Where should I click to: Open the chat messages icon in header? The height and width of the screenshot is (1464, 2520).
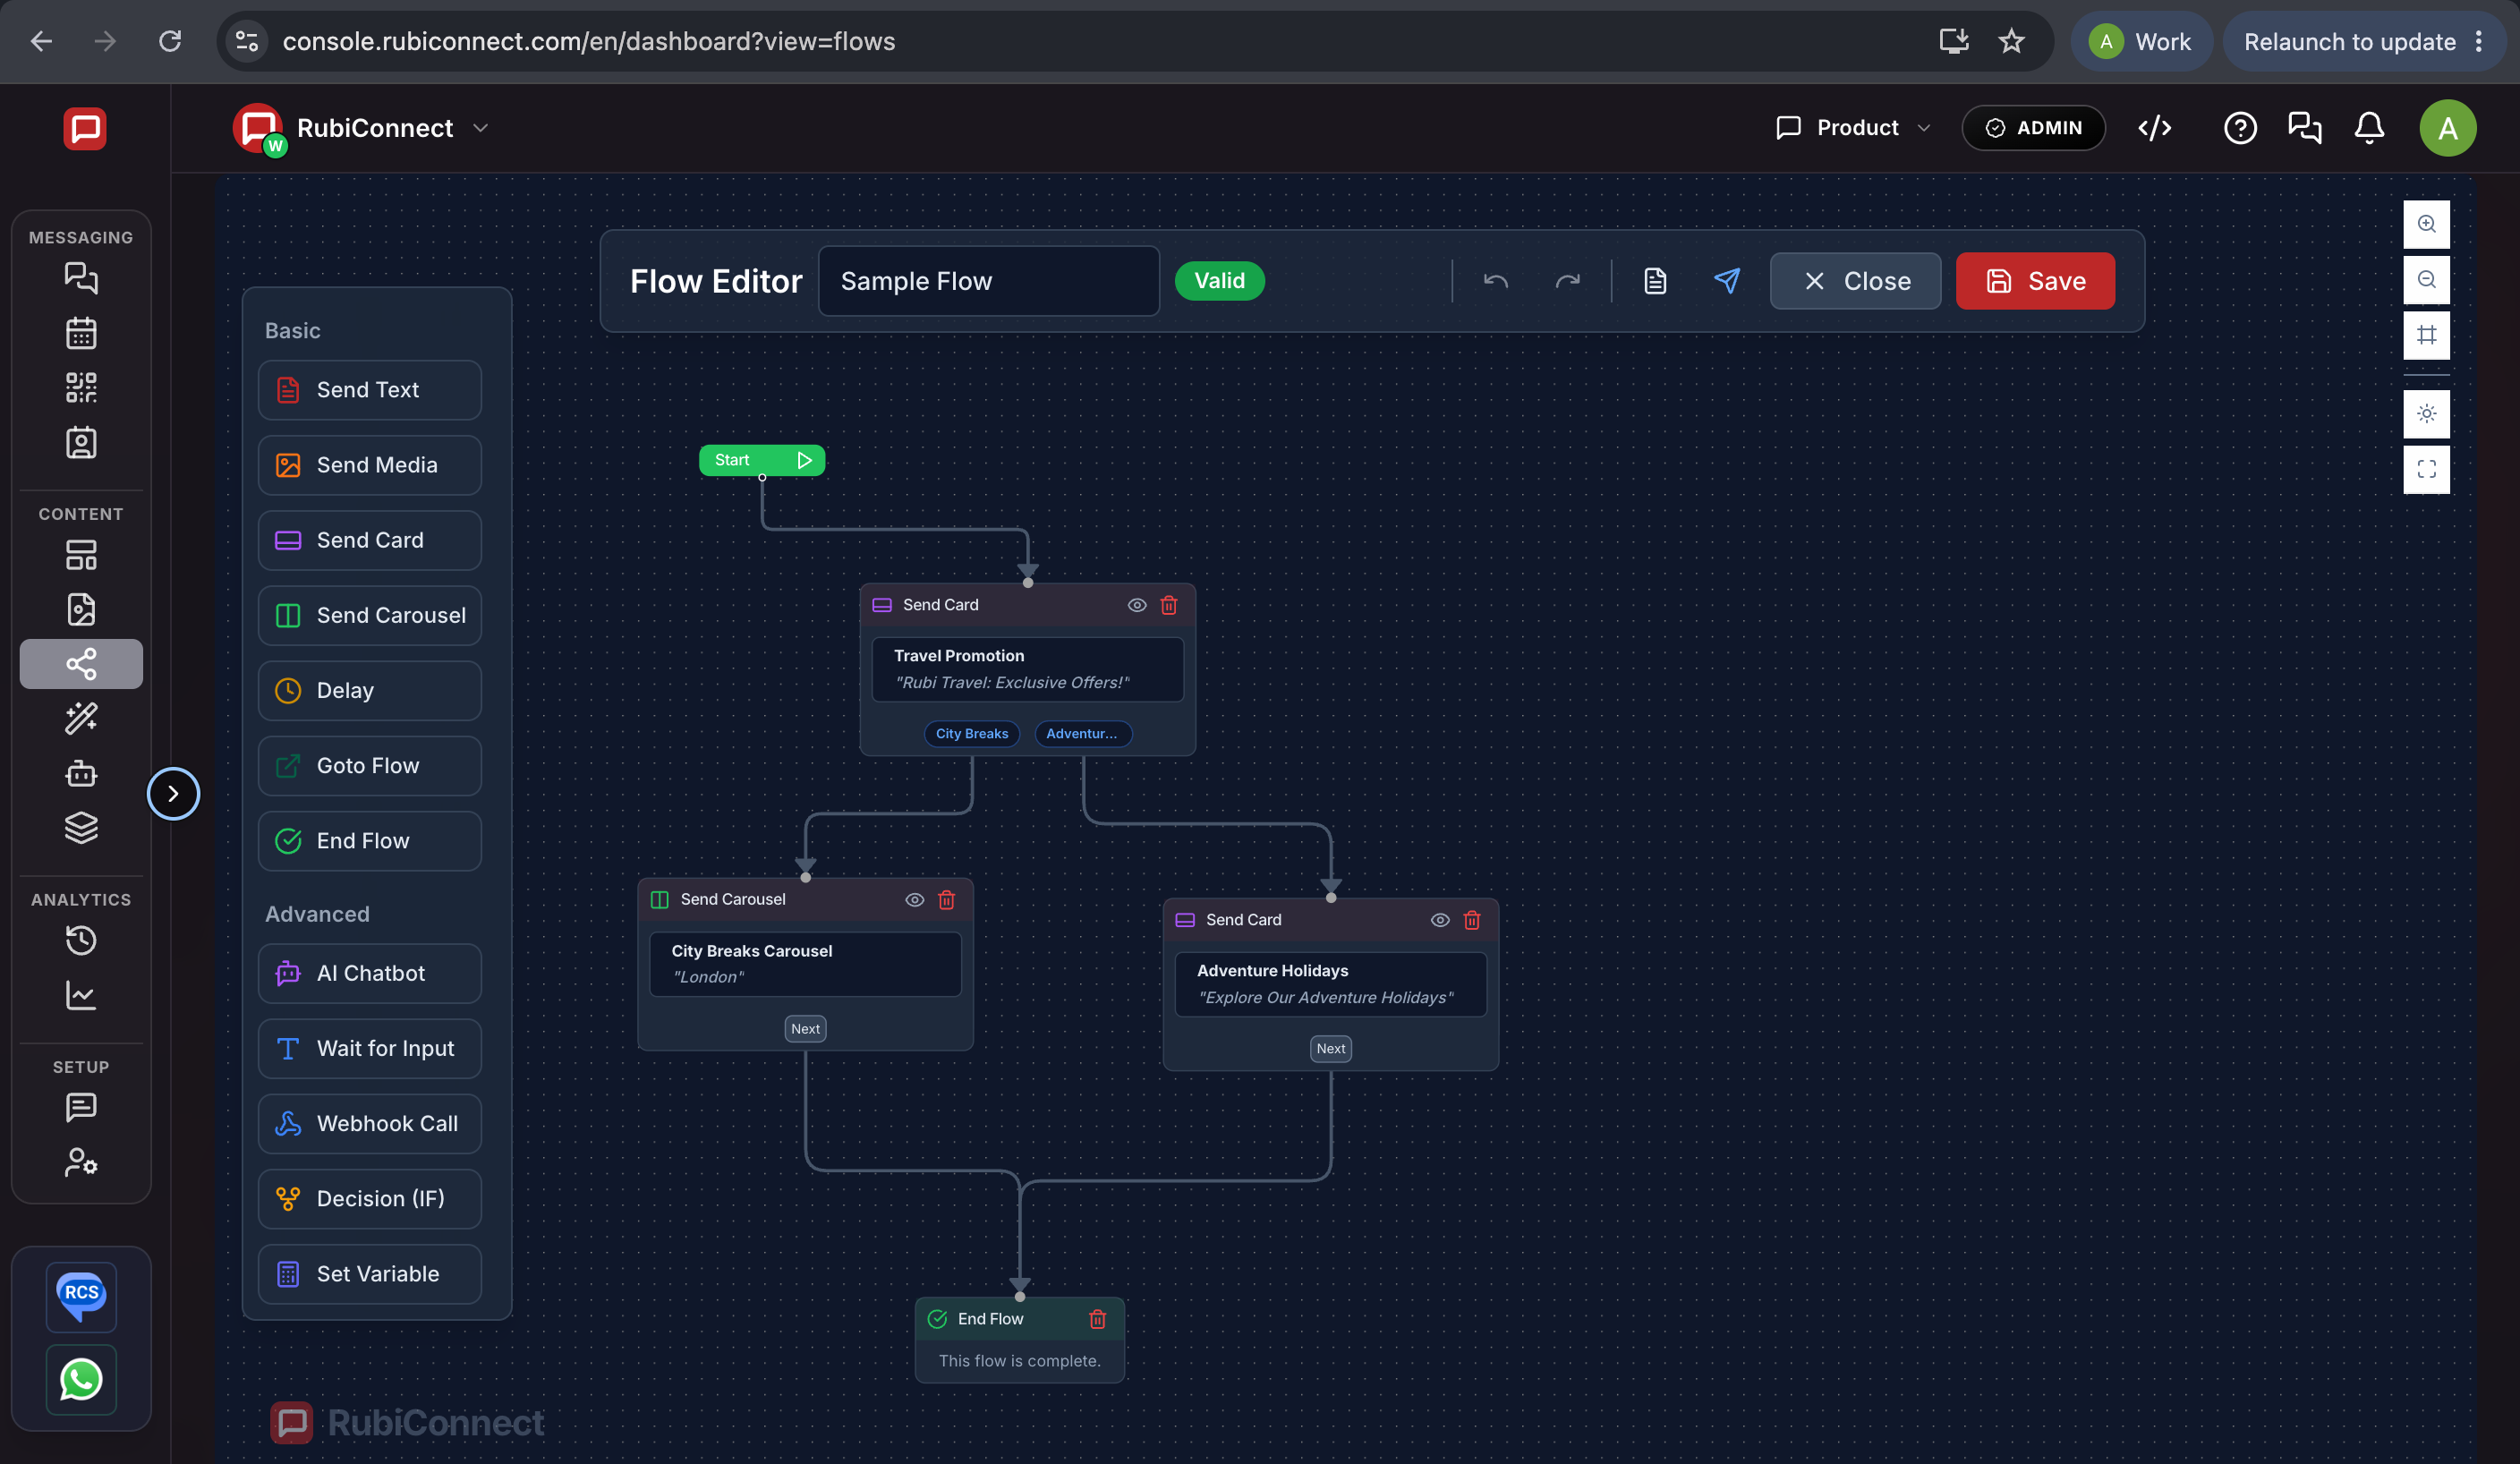[x=2305, y=128]
